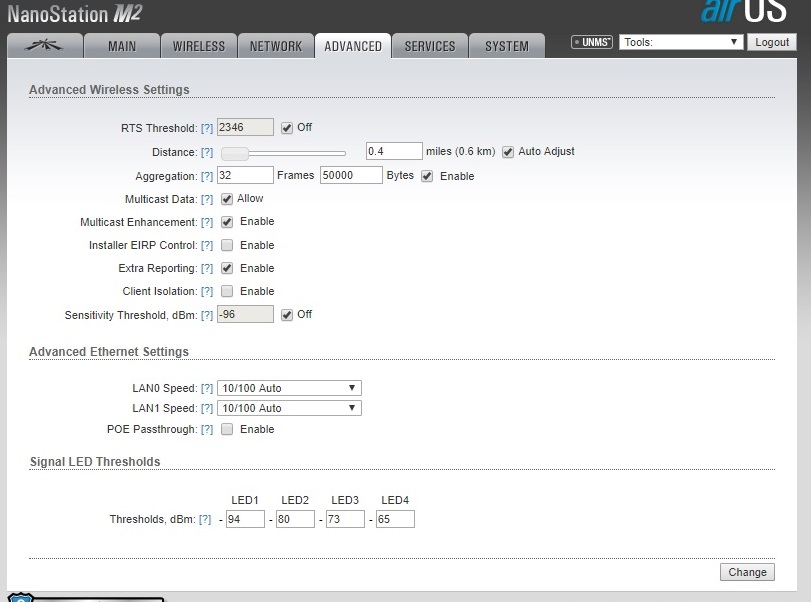The height and width of the screenshot is (602, 811).
Task: Click the Distance miles input field
Action: point(394,151)
